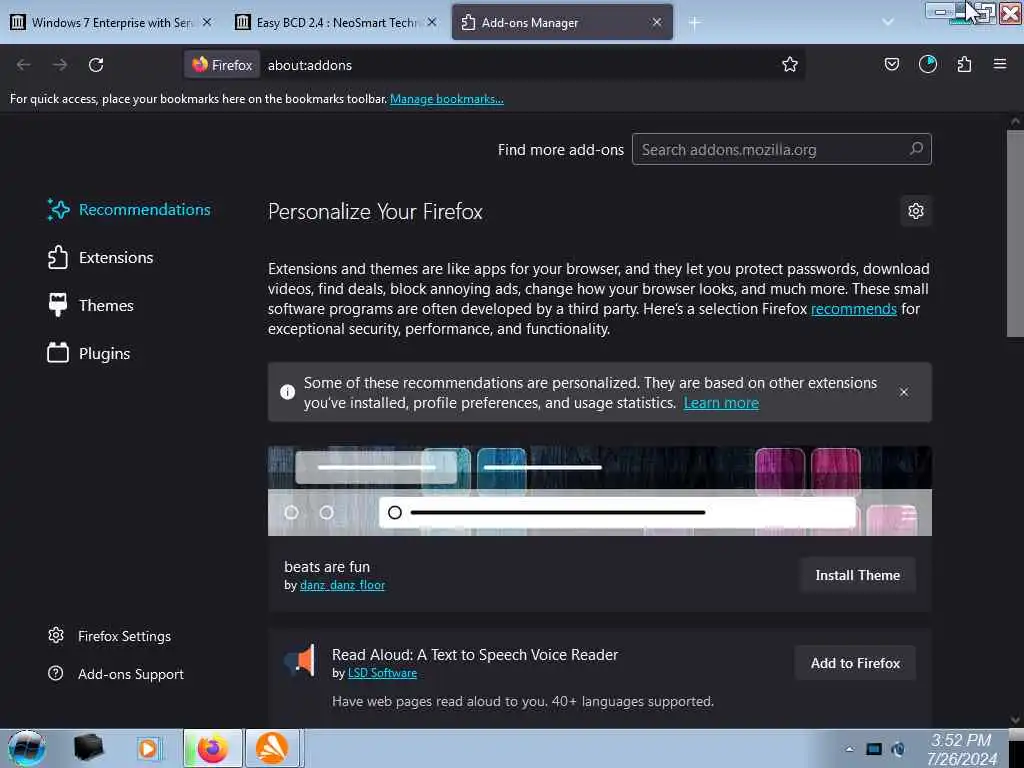The image size is (1024, 768).
Task: Select the Add-ons Manager tab
Action: [562, 22]
